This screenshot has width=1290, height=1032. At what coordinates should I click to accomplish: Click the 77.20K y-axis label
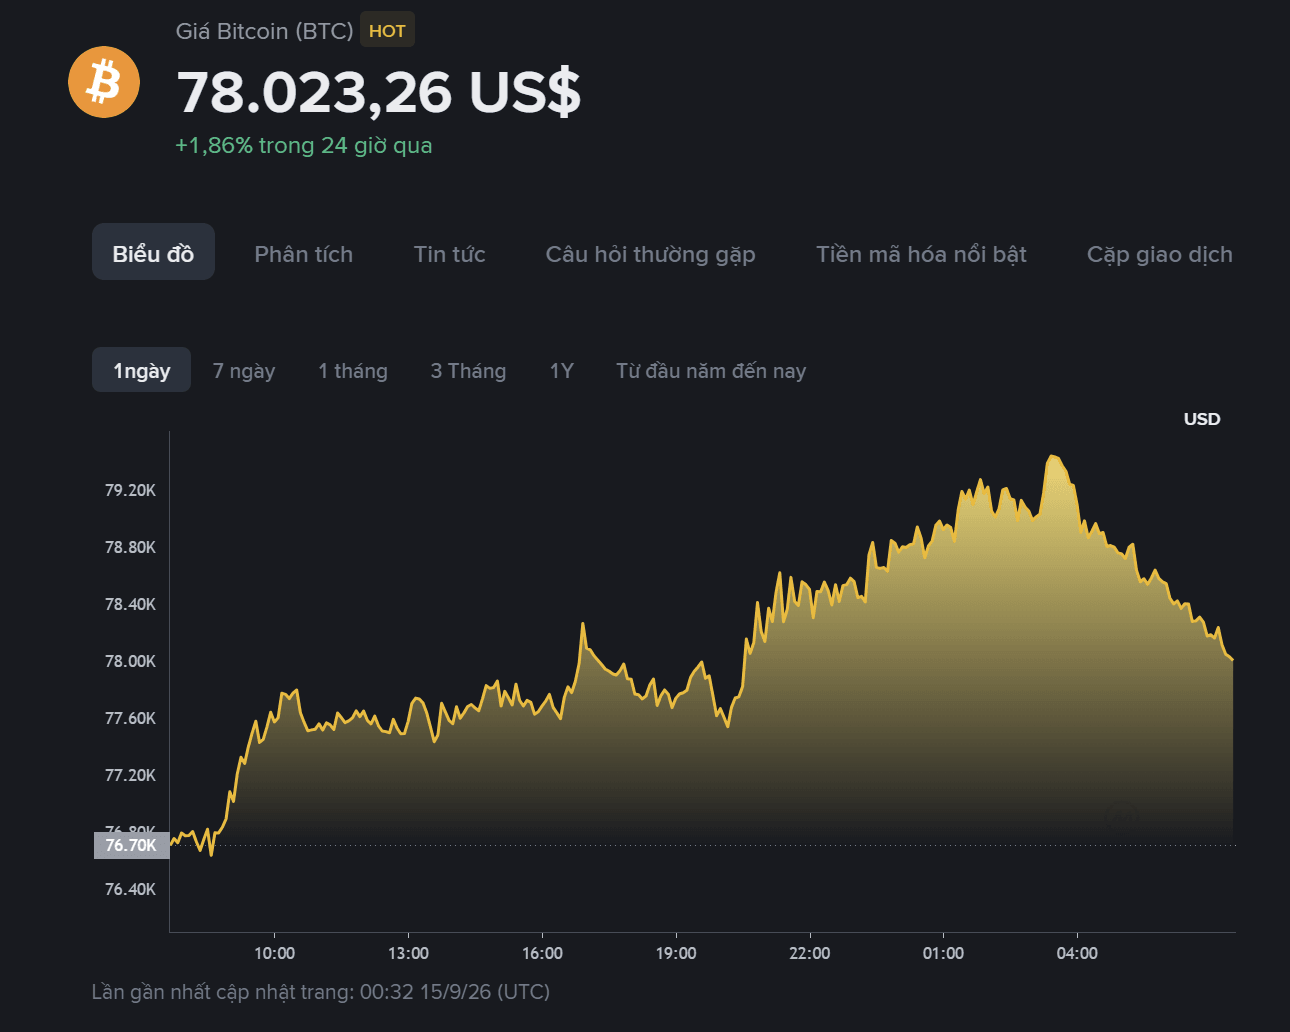(x=130, y=775)
